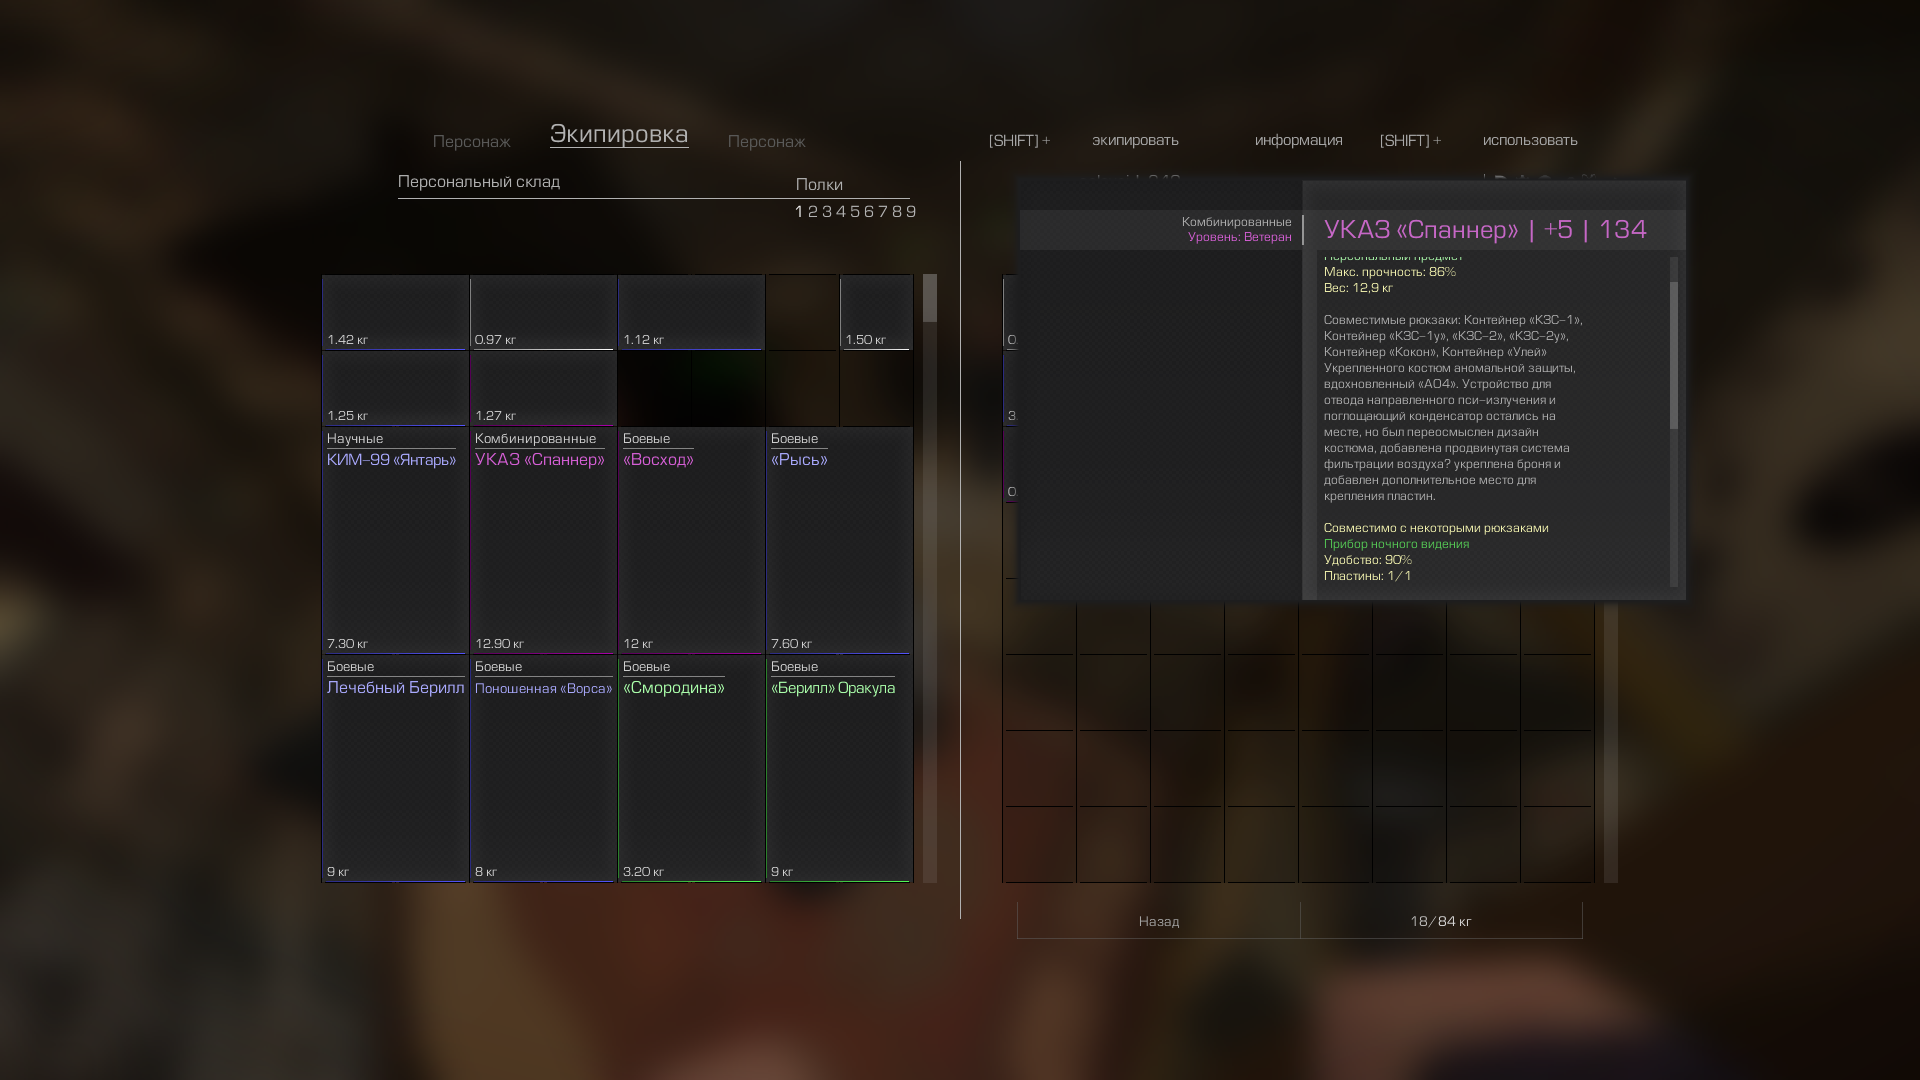Screen dimensions: 1920x1080
Task: Select the «Рысь» combat suit
Action: [x=839, y=541]
